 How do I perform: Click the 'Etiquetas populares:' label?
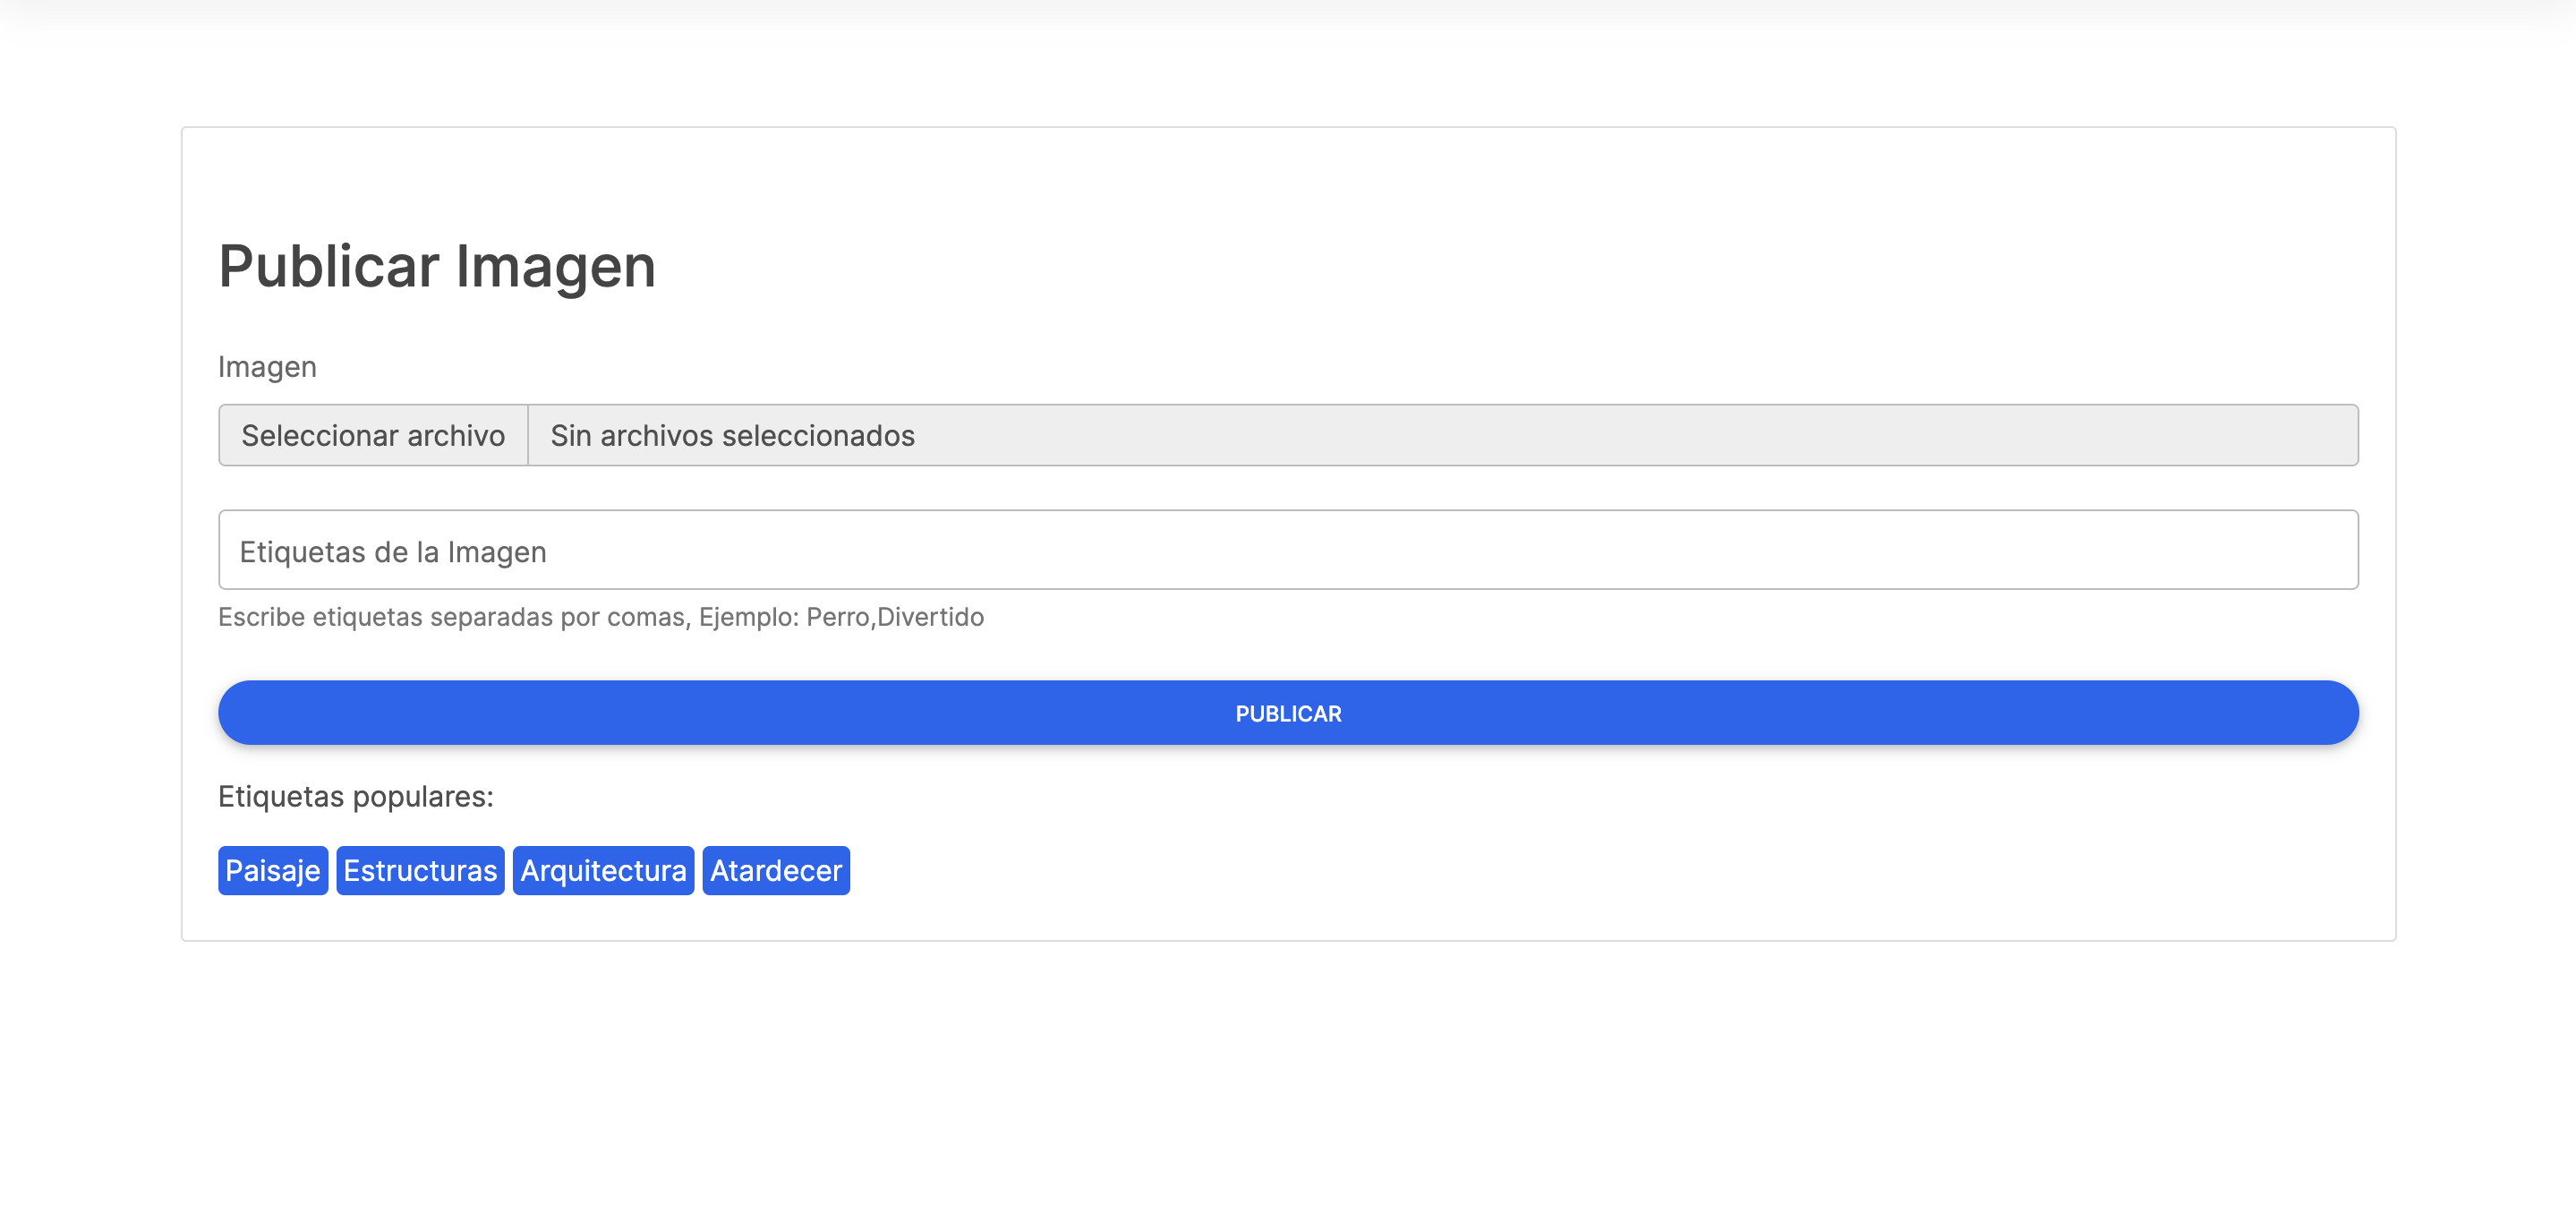coord(356,797)
